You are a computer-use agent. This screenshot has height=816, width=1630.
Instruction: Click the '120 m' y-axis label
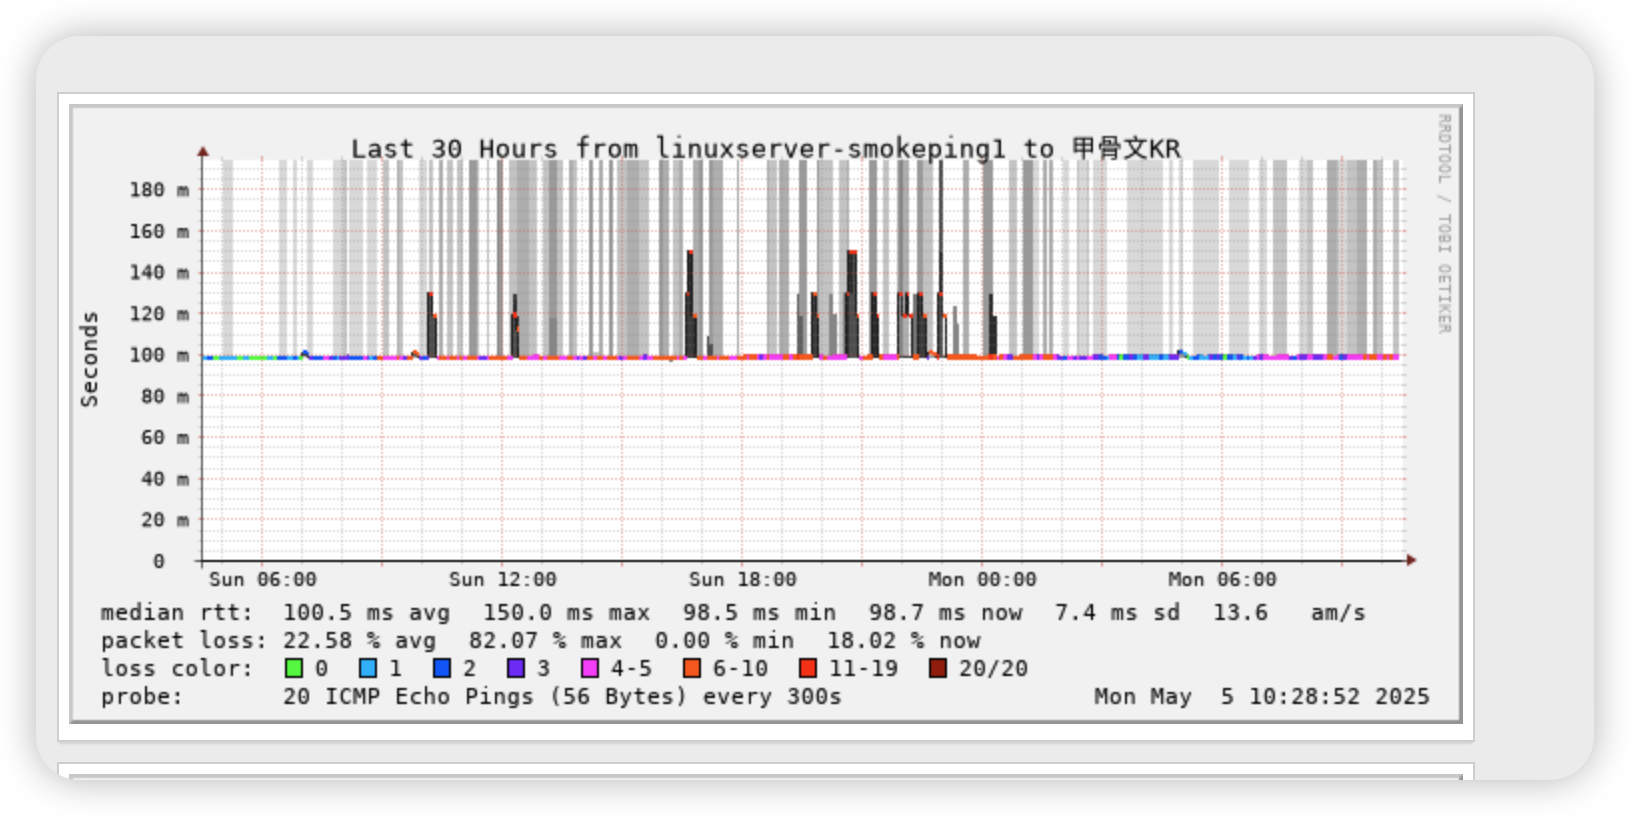[159, 314]
